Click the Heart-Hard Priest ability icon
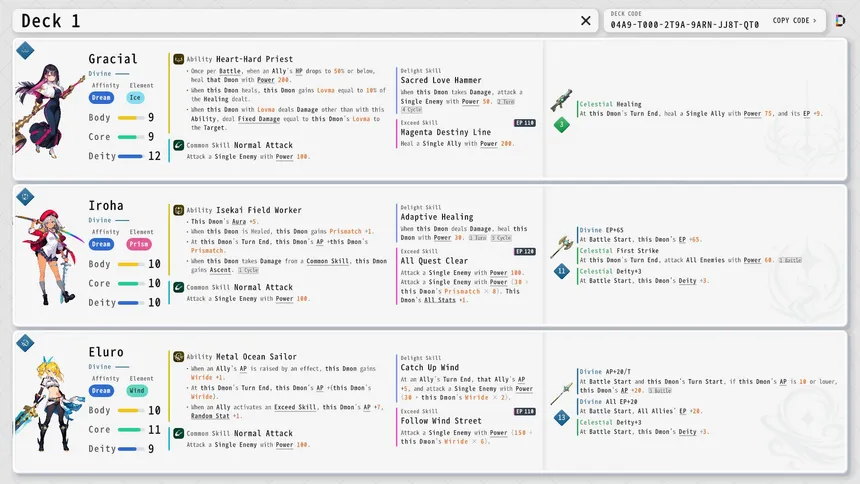The image size is (860, 484). click(178, 59)
